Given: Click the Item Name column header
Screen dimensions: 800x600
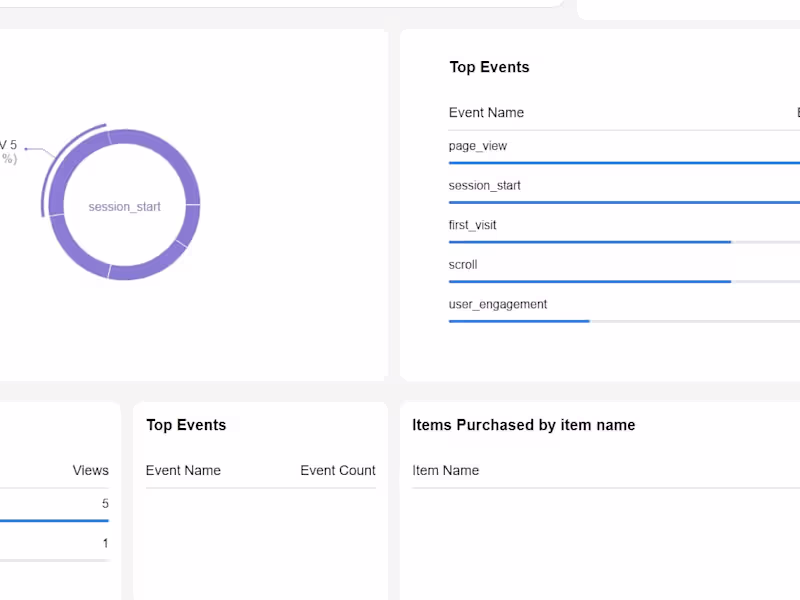Looking at the screenshot, I should pyautogui.click(x=446, y=470).
